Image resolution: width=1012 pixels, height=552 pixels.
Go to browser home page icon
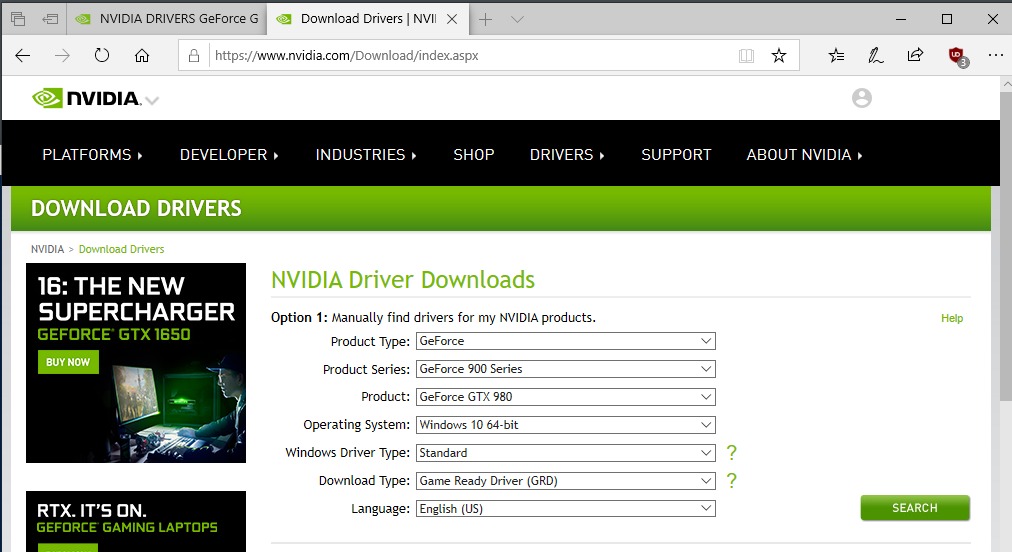click(x=142, y=56)
